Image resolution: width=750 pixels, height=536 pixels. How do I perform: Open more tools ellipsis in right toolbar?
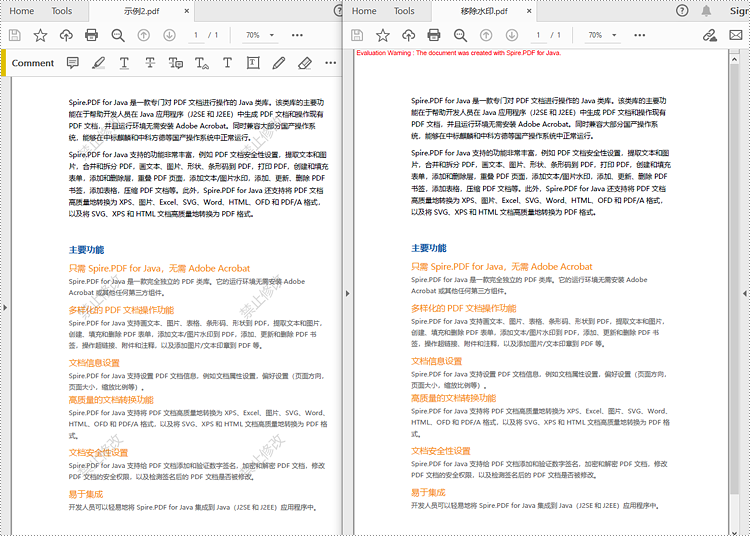point(640,35)
